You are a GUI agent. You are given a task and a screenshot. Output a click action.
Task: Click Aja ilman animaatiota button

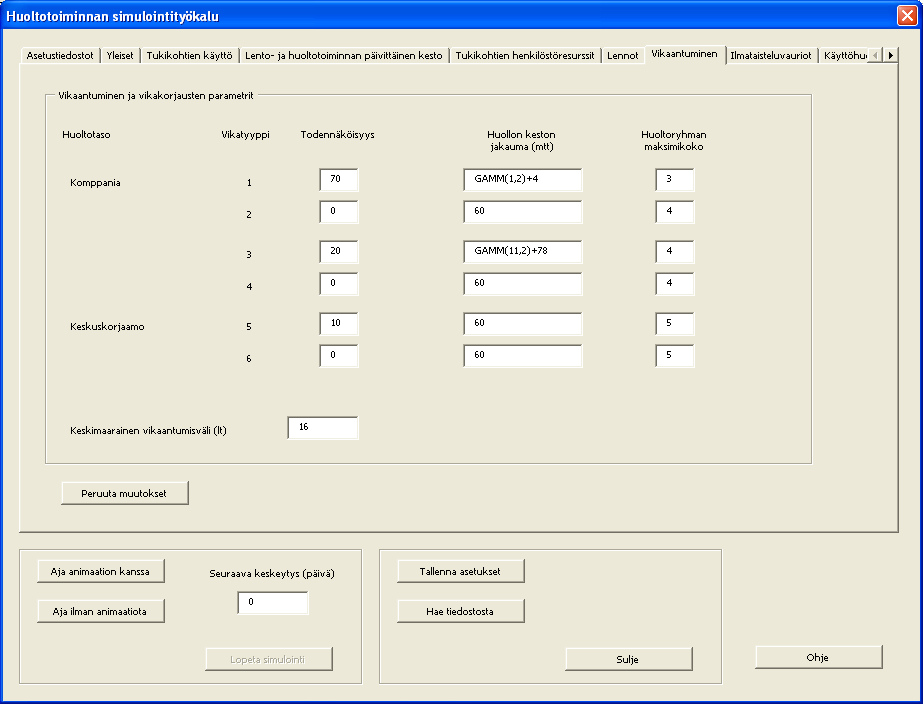coord(101,611)
